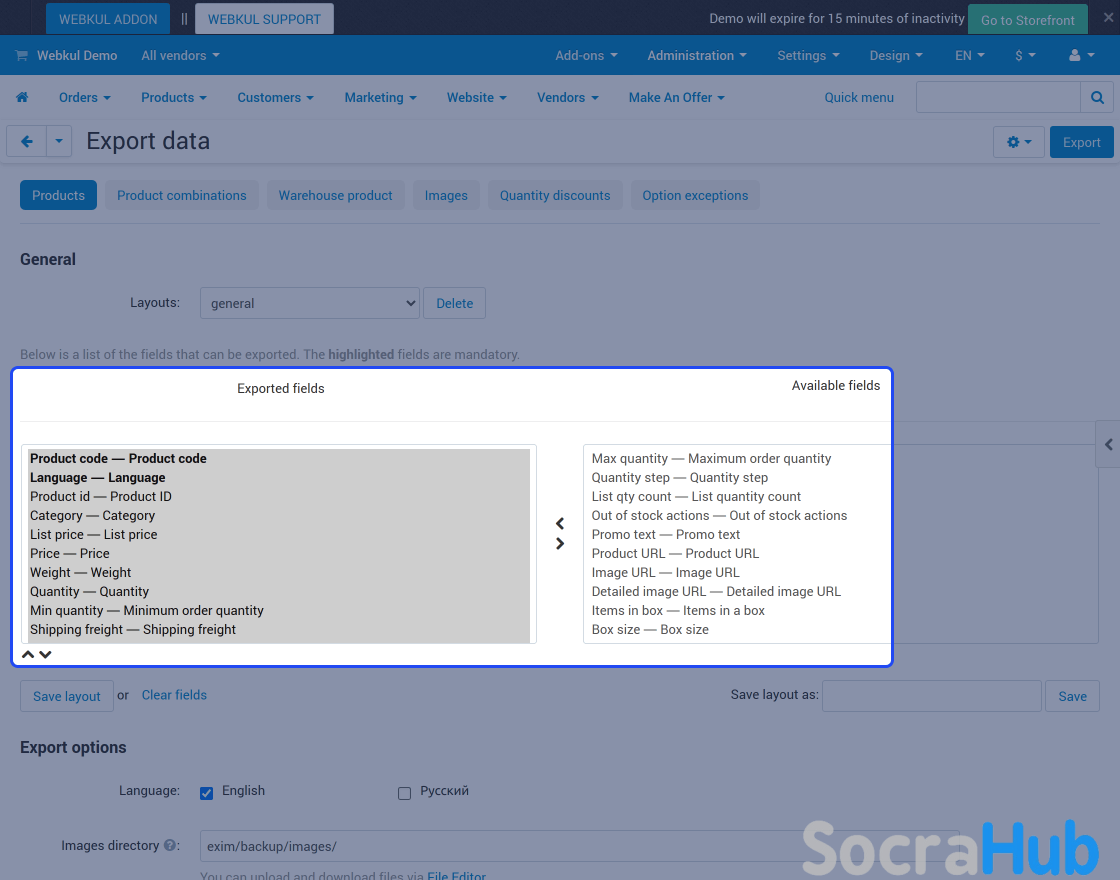This screenshot has height=880, width=1120.
Task: Open the user account menu icon
Action: coord(1080,56)
